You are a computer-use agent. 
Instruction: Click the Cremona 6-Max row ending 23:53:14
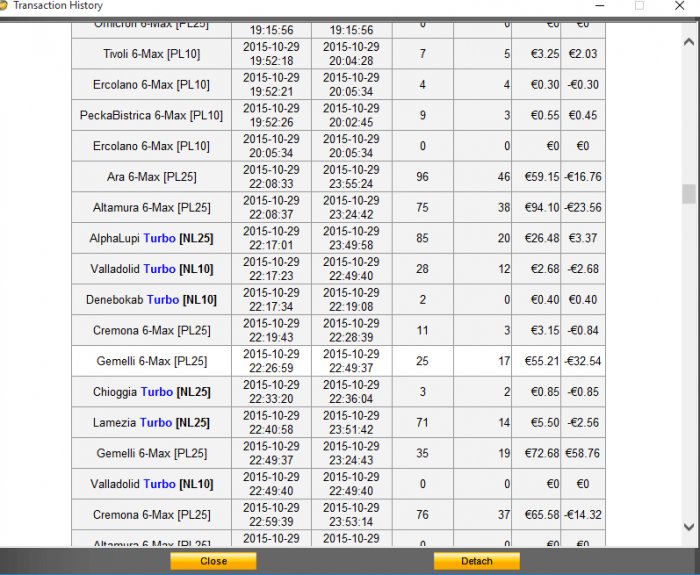[338, 515]
